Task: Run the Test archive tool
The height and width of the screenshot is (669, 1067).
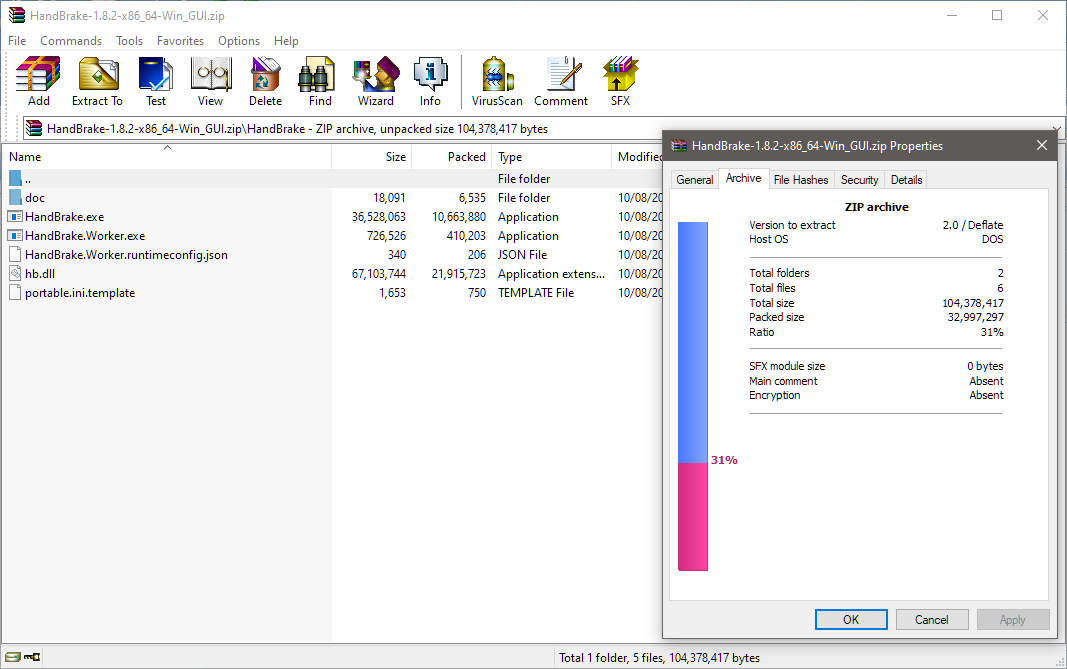Action: point(156,74)
